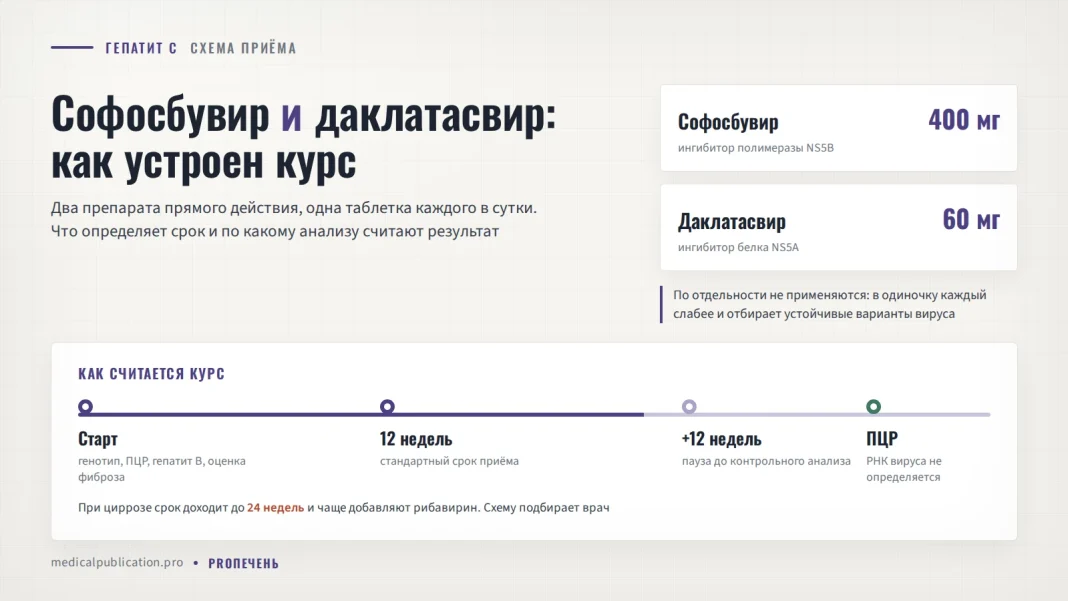This screenshot has width=1068, height=601.
Task: Click the СХЕМА ПРИЁМА header label
Action: pyautogui.click(x=243, y=48)
